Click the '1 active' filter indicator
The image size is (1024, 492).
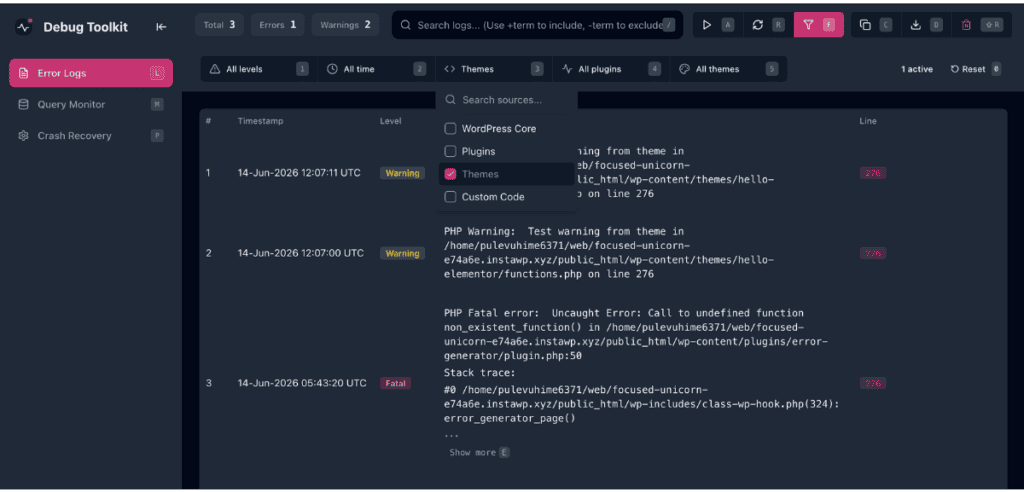point(917,69)
